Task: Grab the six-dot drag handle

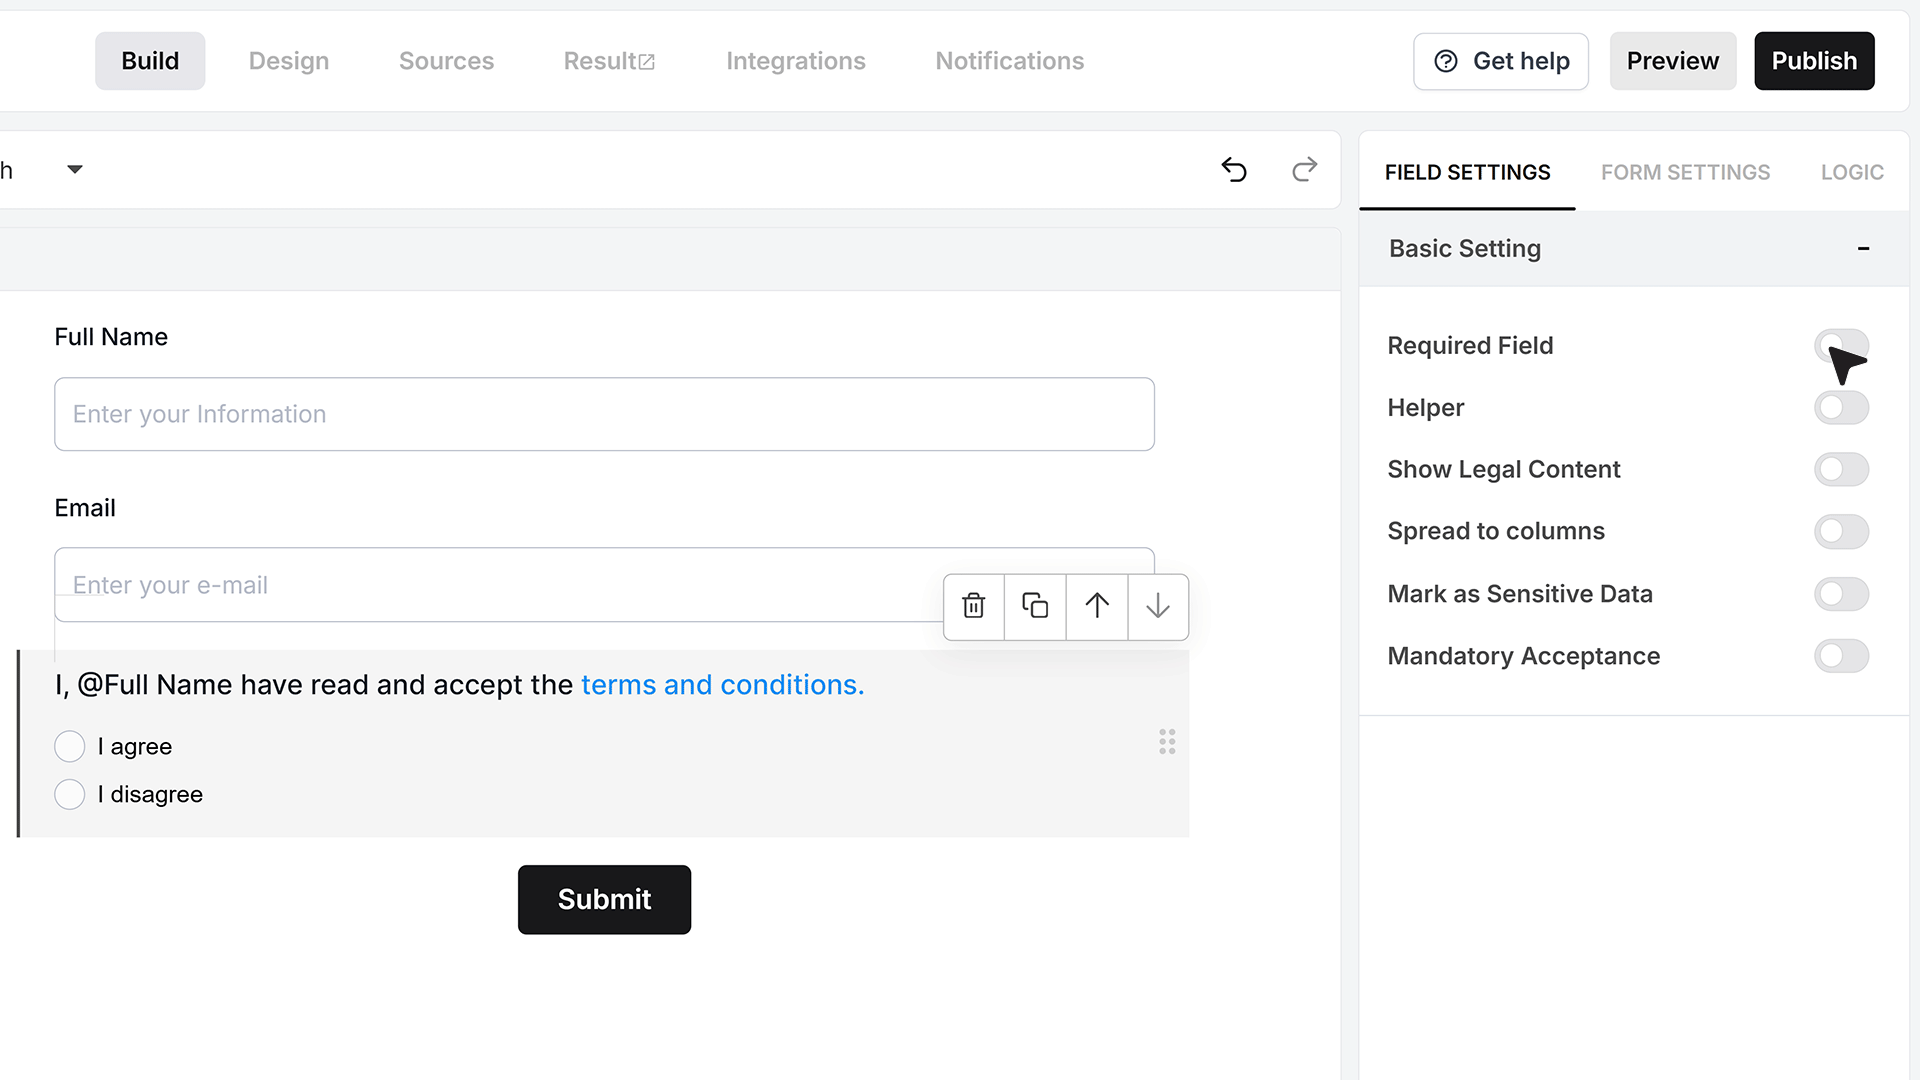Action: [x=1167, y=741]
